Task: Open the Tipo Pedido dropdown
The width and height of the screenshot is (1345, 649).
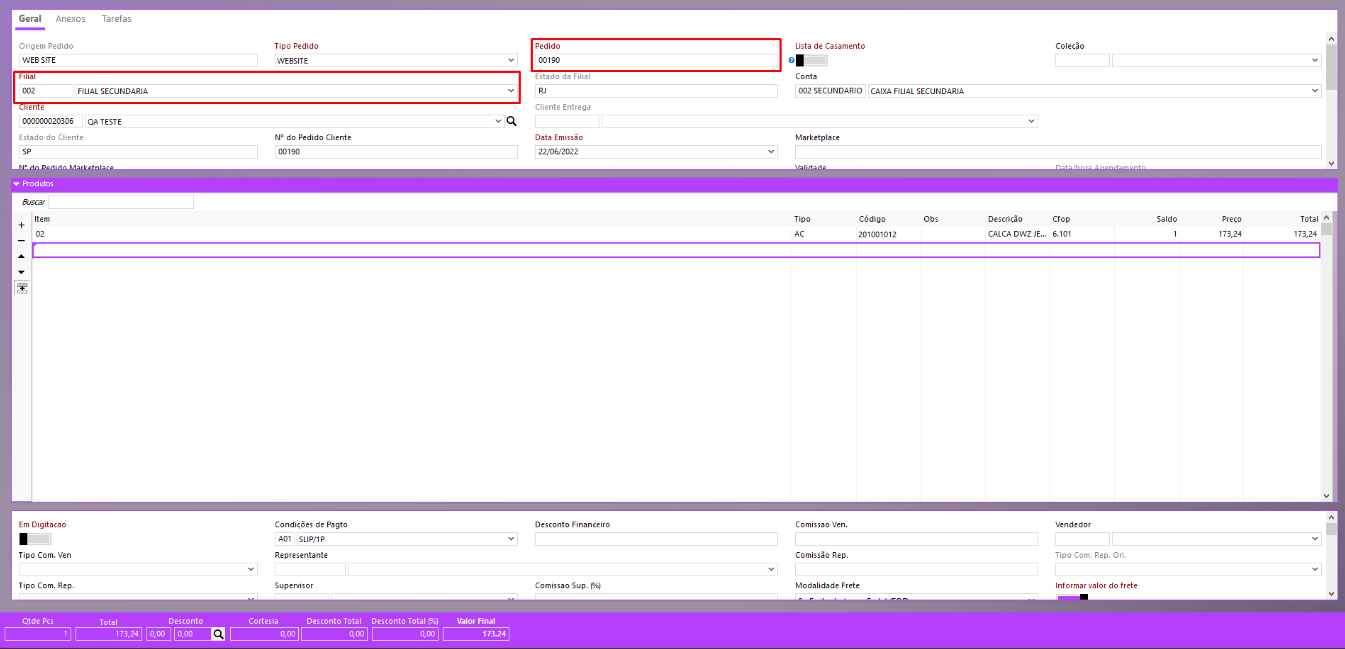Action: click(511, 61)
